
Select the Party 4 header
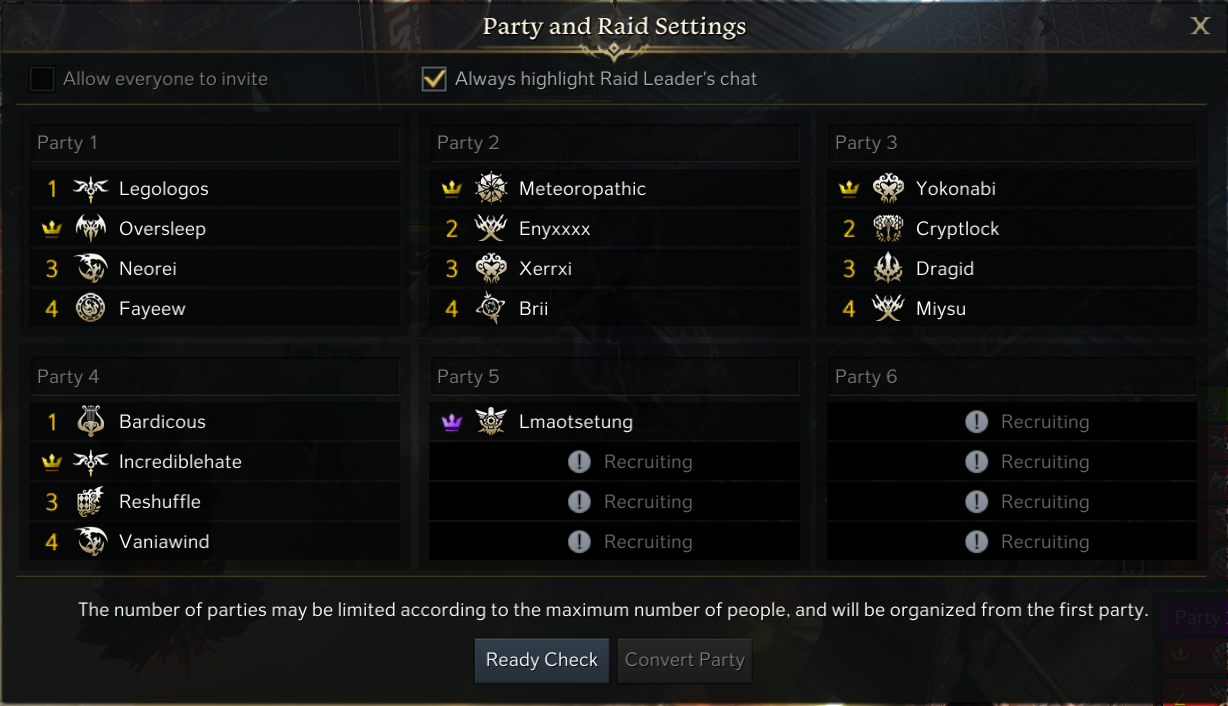point(214,377)
